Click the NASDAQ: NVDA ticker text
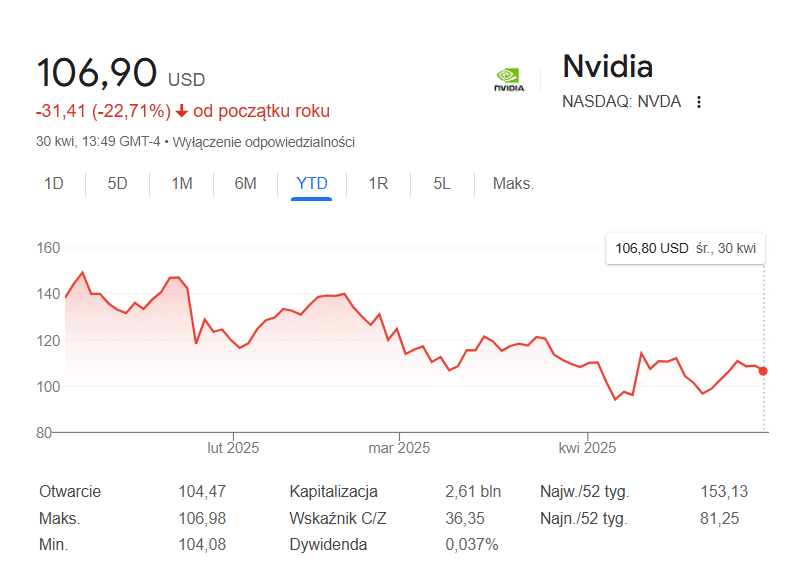 pyautogui.click(x=621, y=102)
